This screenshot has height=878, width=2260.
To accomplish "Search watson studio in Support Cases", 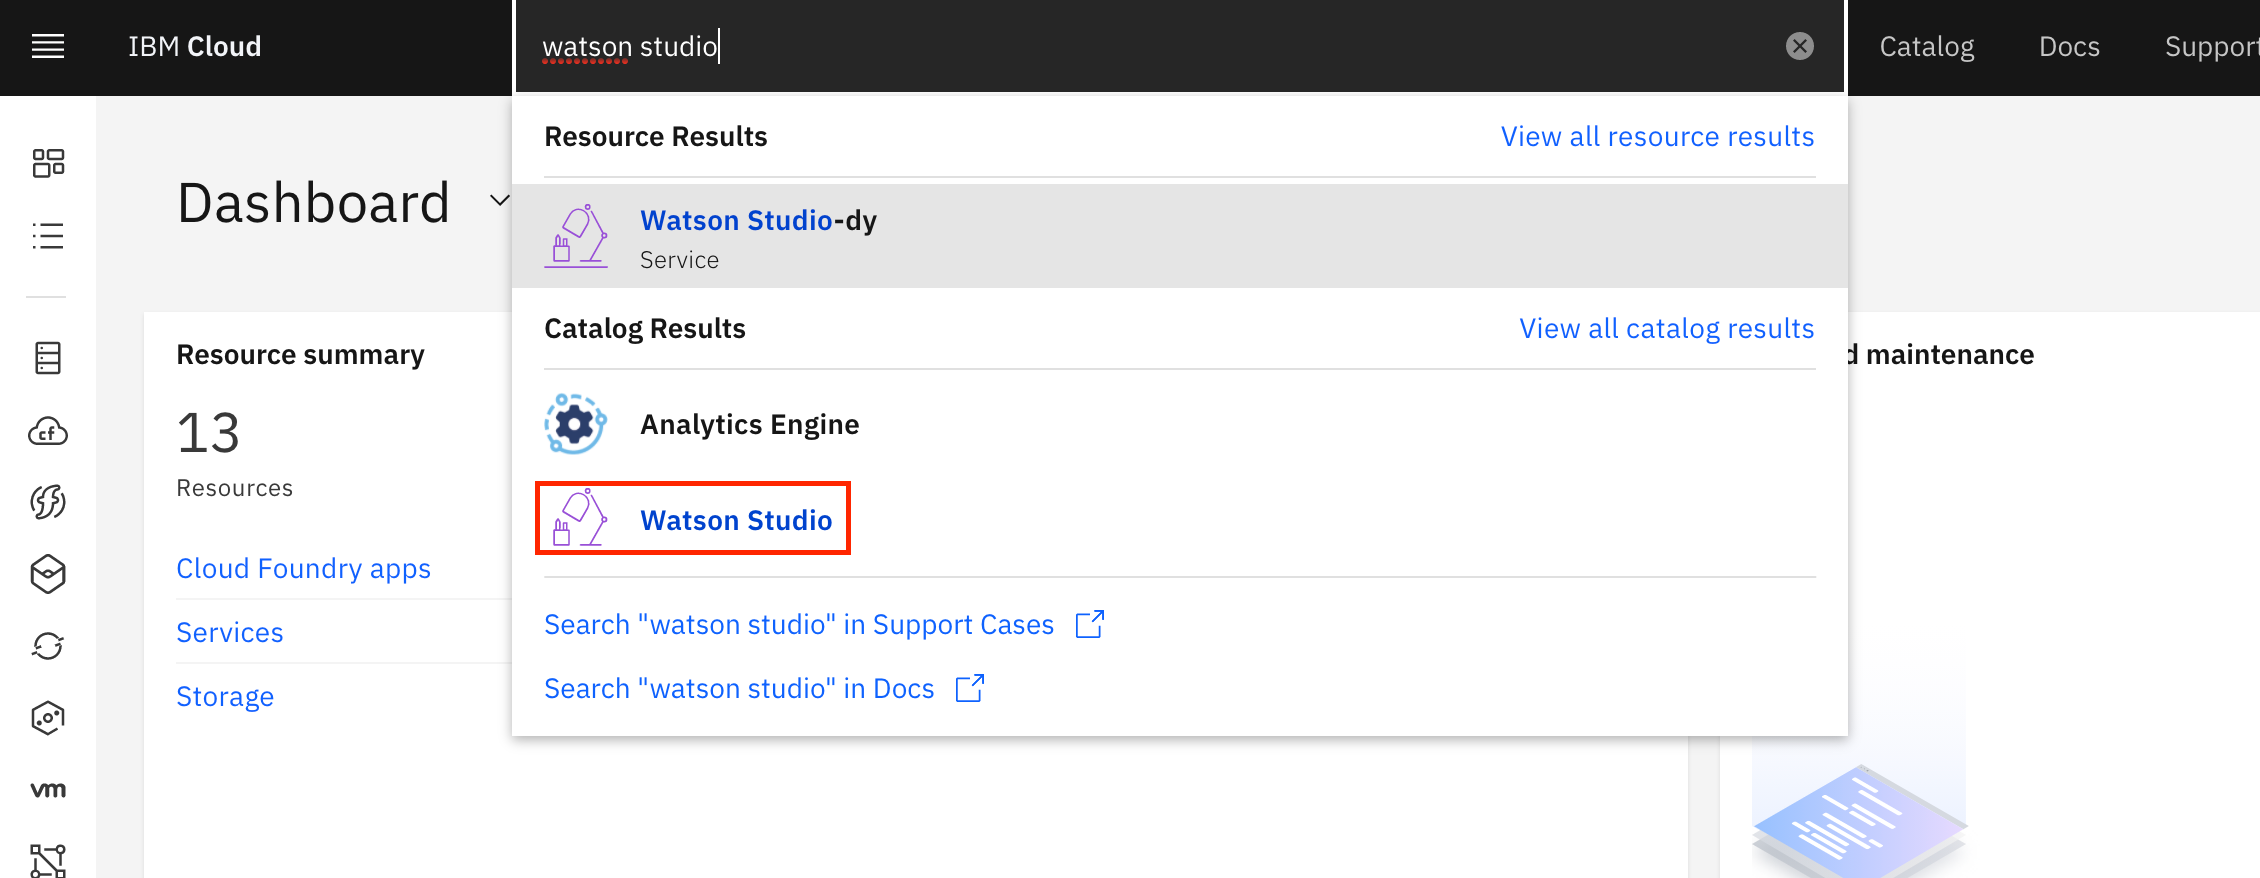I will (798, 624).
